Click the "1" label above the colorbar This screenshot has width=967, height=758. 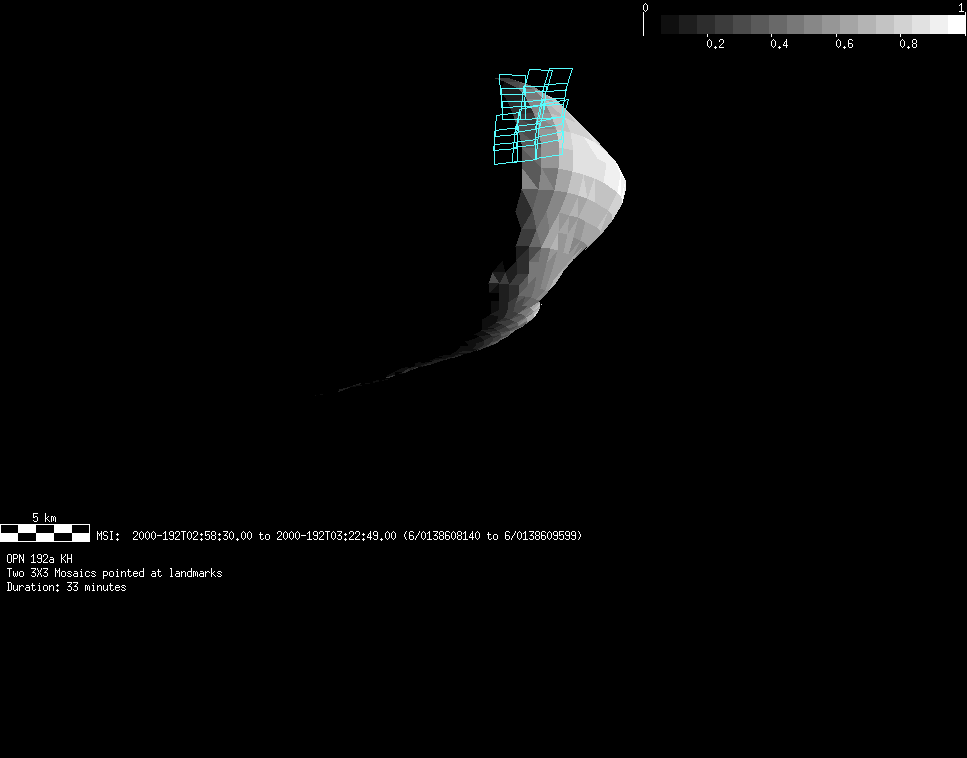click(x=961, y=7)
